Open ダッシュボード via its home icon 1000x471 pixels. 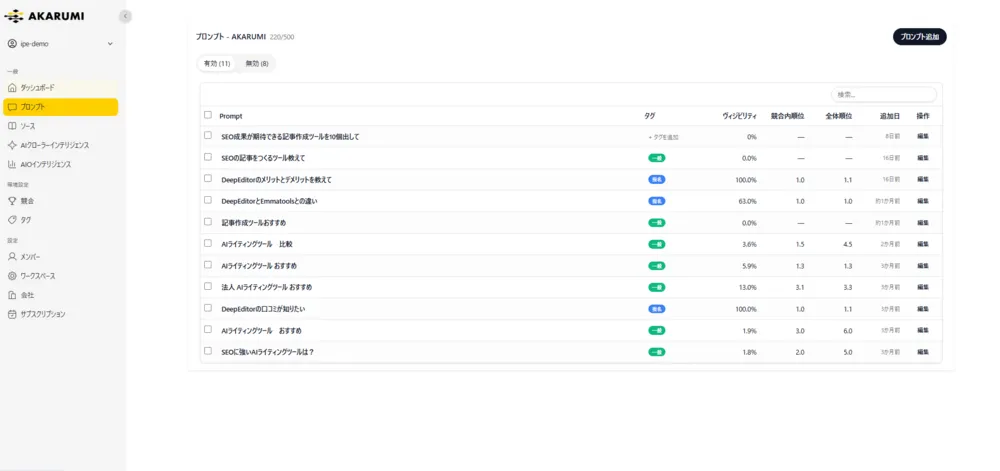pyautogui.click(x=12, y=87)
